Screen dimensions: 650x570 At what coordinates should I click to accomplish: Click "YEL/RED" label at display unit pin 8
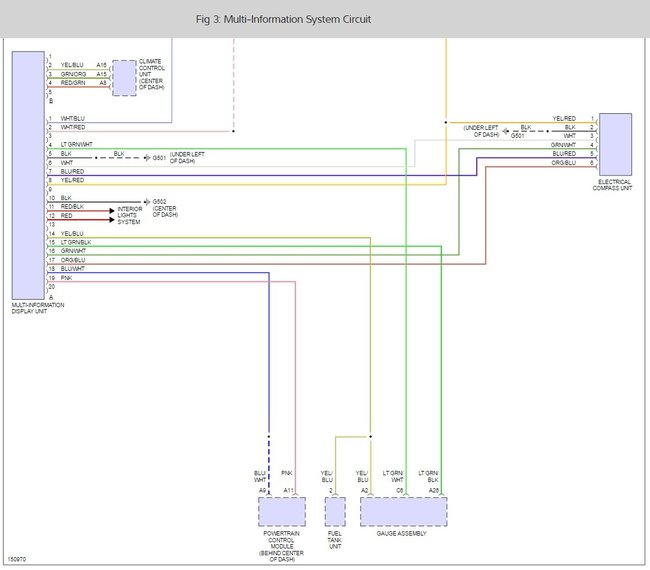click(72, 180)
